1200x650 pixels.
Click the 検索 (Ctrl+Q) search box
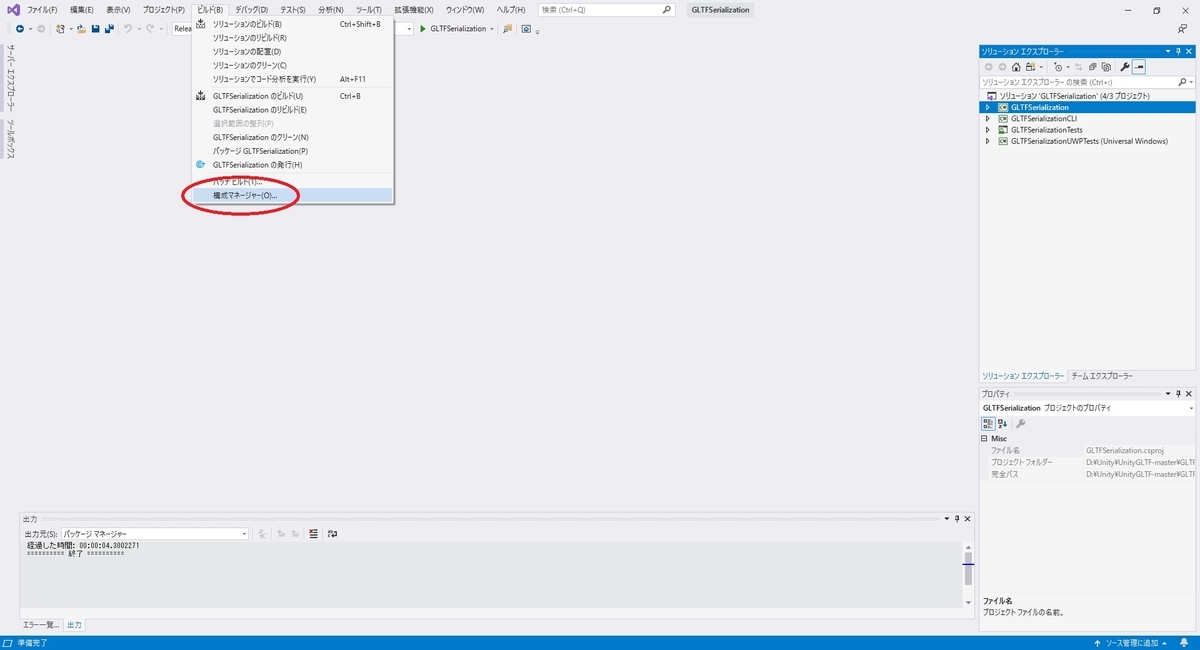coord(606,9)
